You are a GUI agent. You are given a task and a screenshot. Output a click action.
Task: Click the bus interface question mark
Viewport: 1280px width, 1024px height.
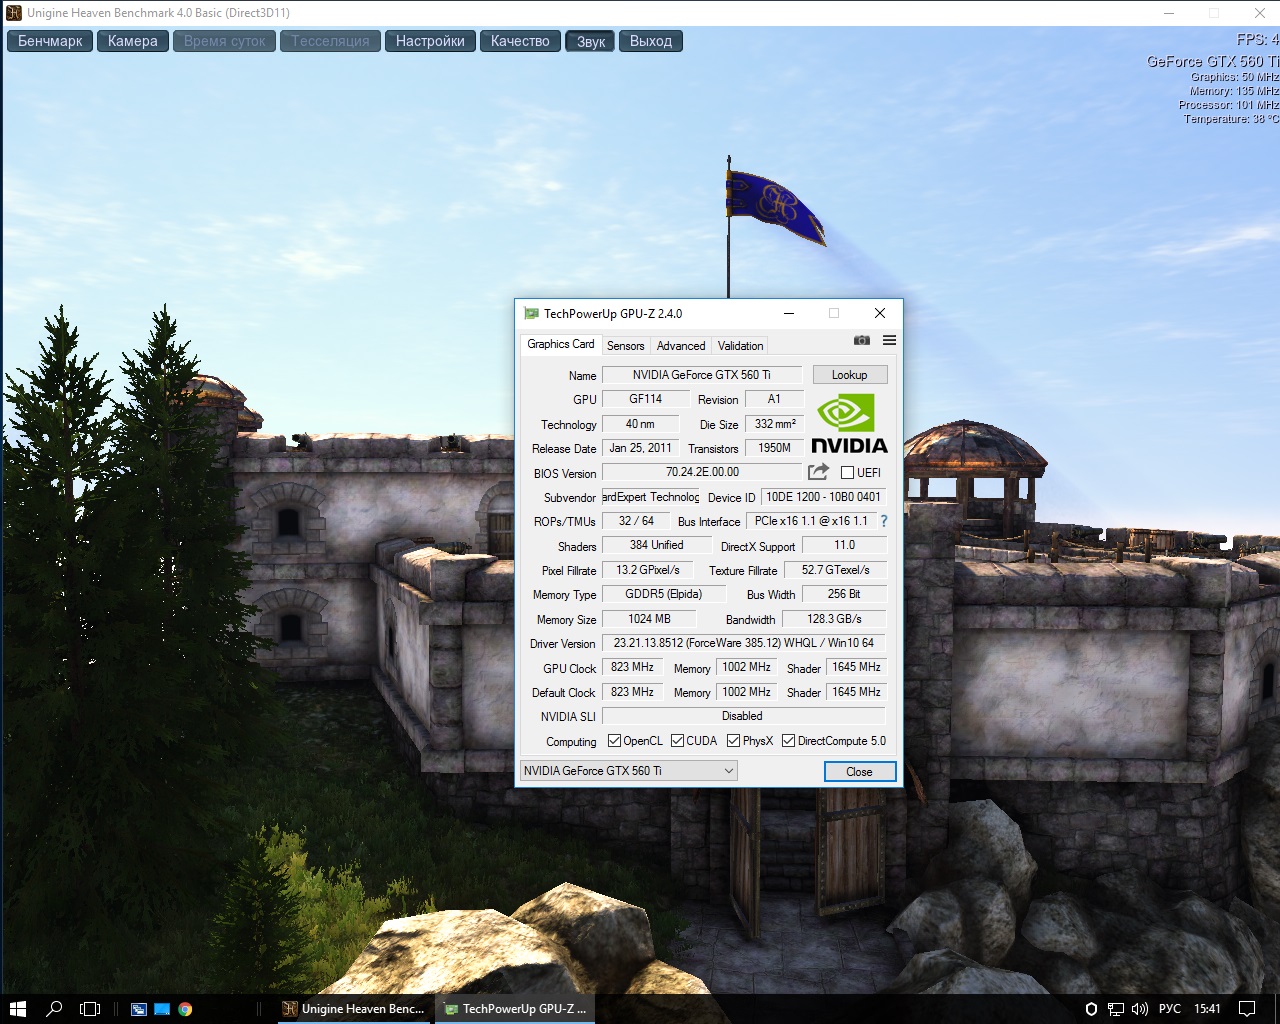(884, 521)
